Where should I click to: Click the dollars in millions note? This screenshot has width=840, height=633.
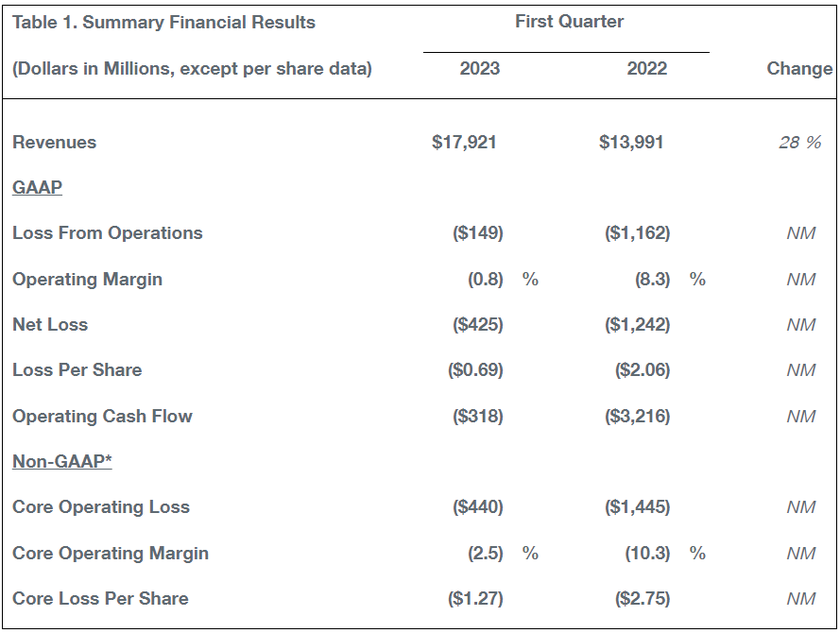point(192,69)
